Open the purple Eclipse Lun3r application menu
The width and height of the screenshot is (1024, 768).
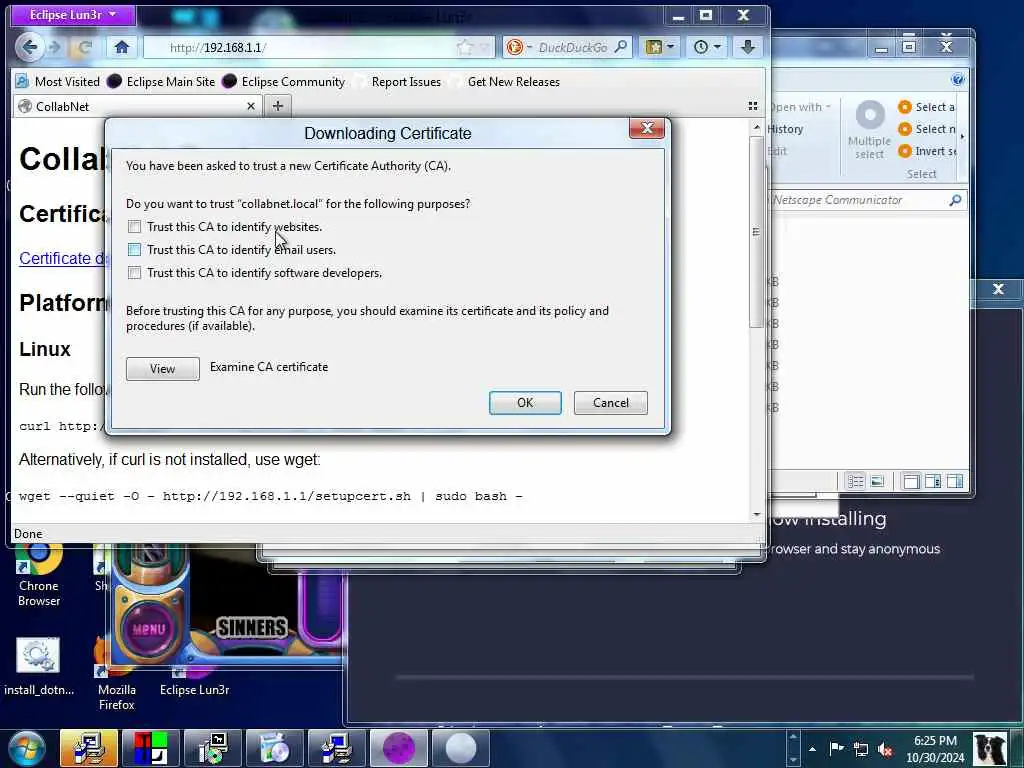(73, 14)
